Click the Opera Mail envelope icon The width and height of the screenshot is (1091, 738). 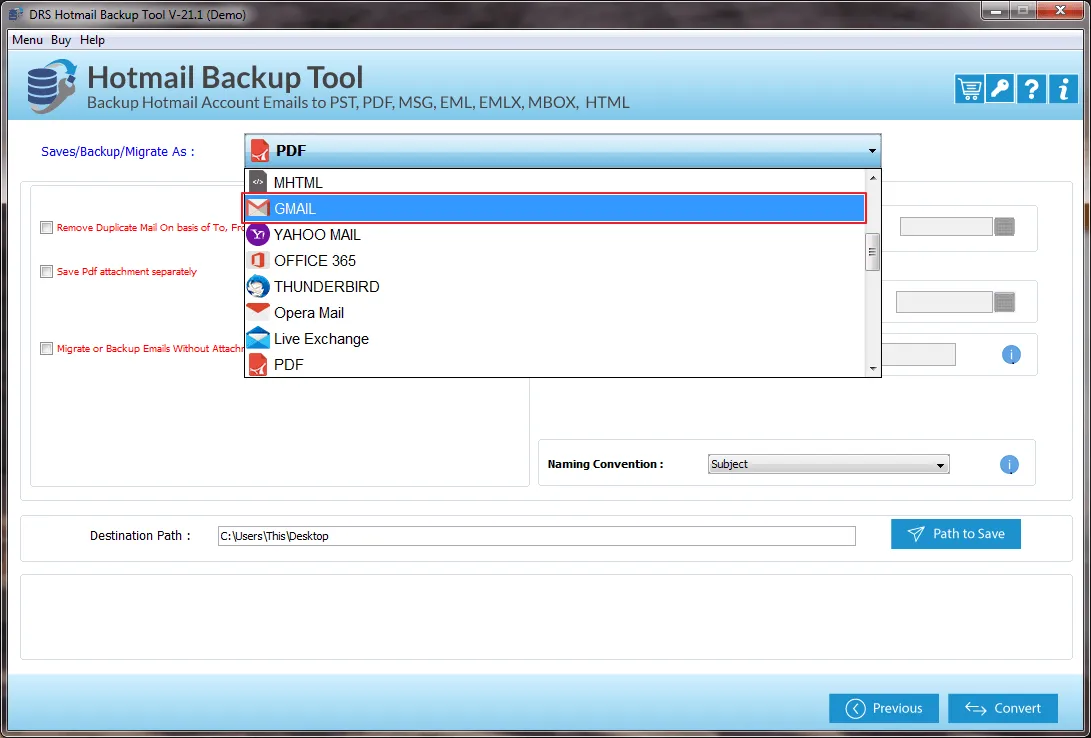click(x=258, y=312)
